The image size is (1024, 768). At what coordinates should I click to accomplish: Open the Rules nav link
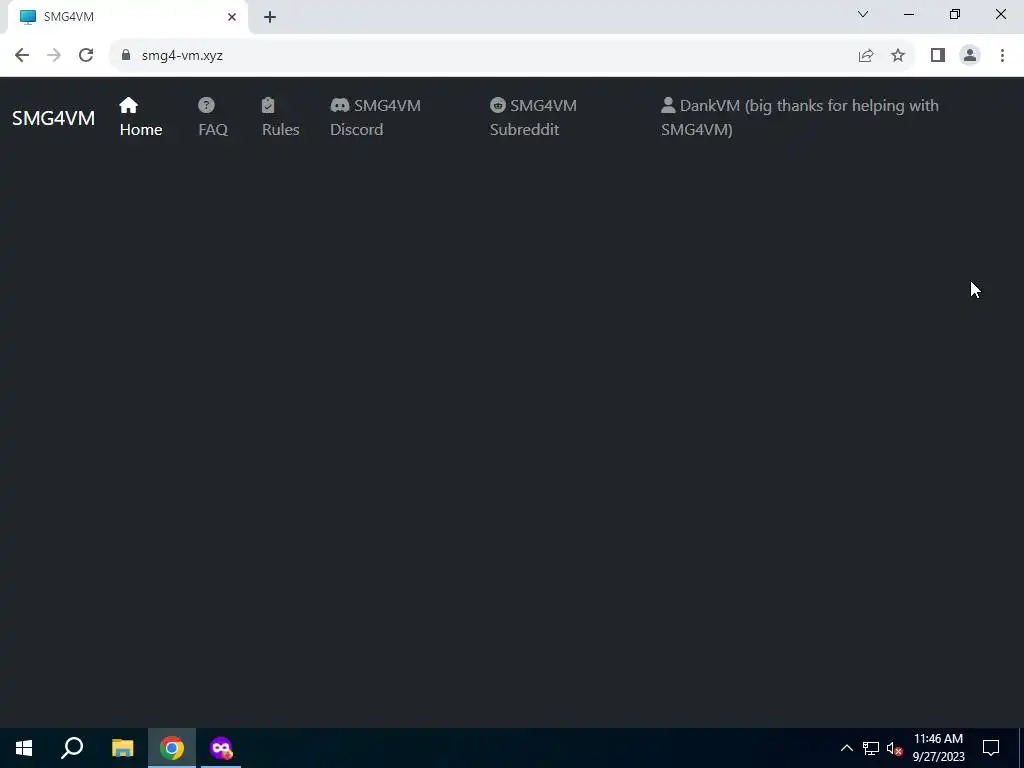(281, 118)
